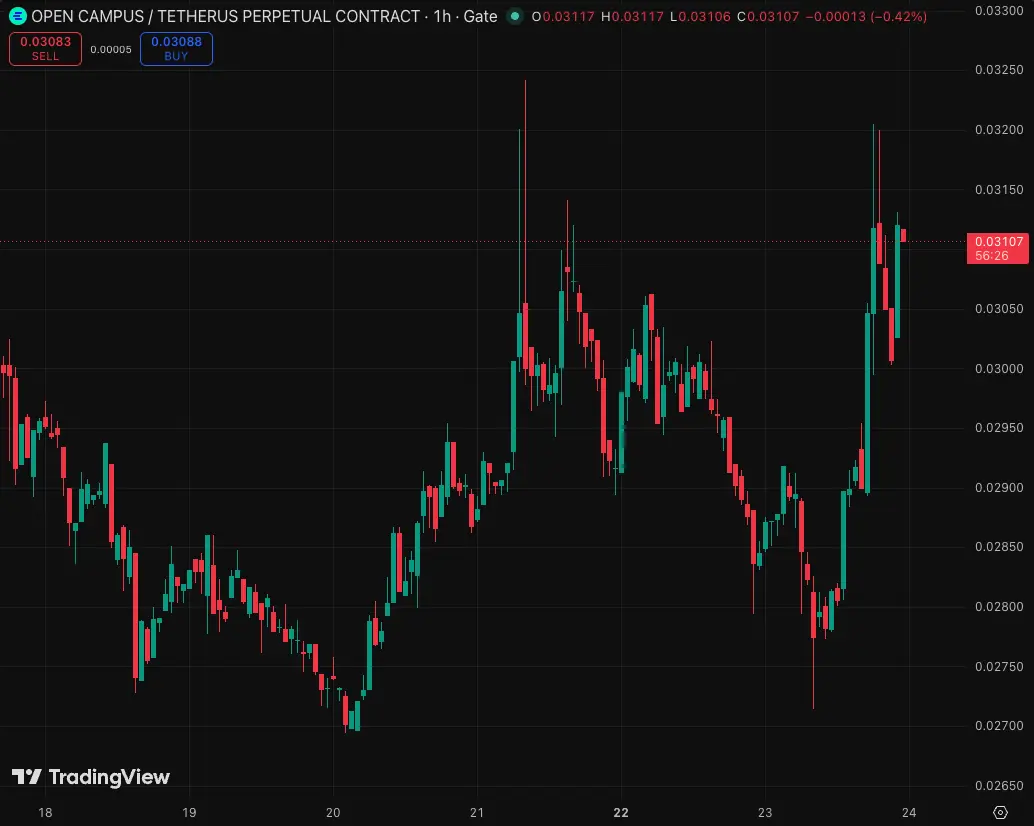Viewport: 1034px width, 826px height.
Task: Select the 0.03200 price axis label
Action: (998, 130)
